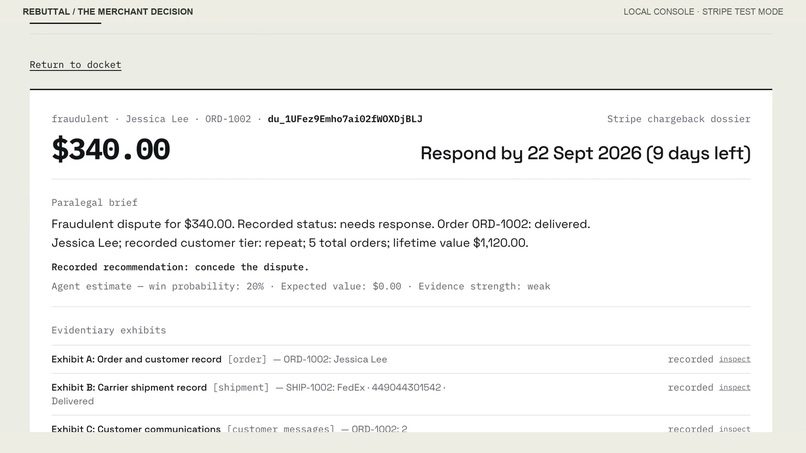This screenshot has height=453, width=806.
Task: Click the $340.00 dispute amount
Action: (111, 150)
